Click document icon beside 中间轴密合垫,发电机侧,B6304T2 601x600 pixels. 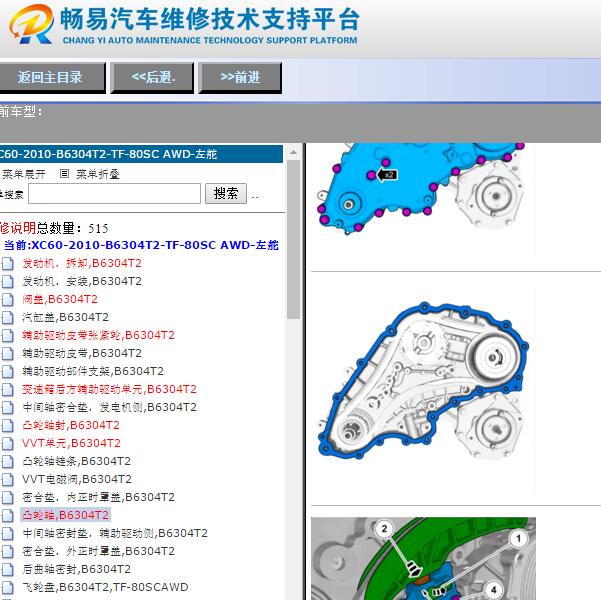coord(7,408)
